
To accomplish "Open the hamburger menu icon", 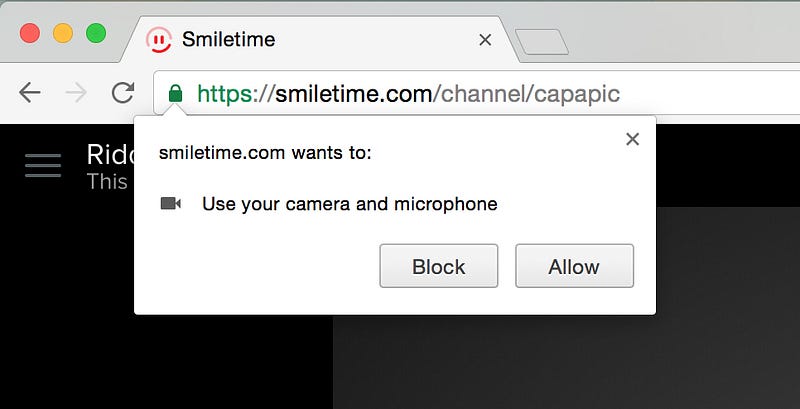I will [x=43, y=165].
